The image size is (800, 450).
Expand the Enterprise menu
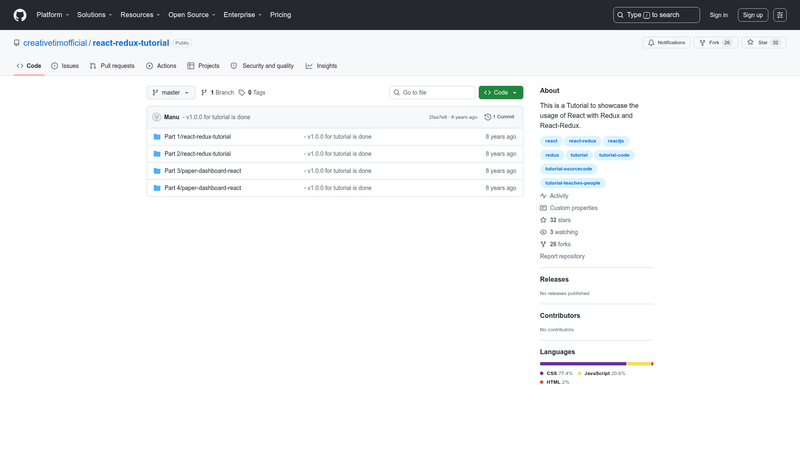pos(242,15)
